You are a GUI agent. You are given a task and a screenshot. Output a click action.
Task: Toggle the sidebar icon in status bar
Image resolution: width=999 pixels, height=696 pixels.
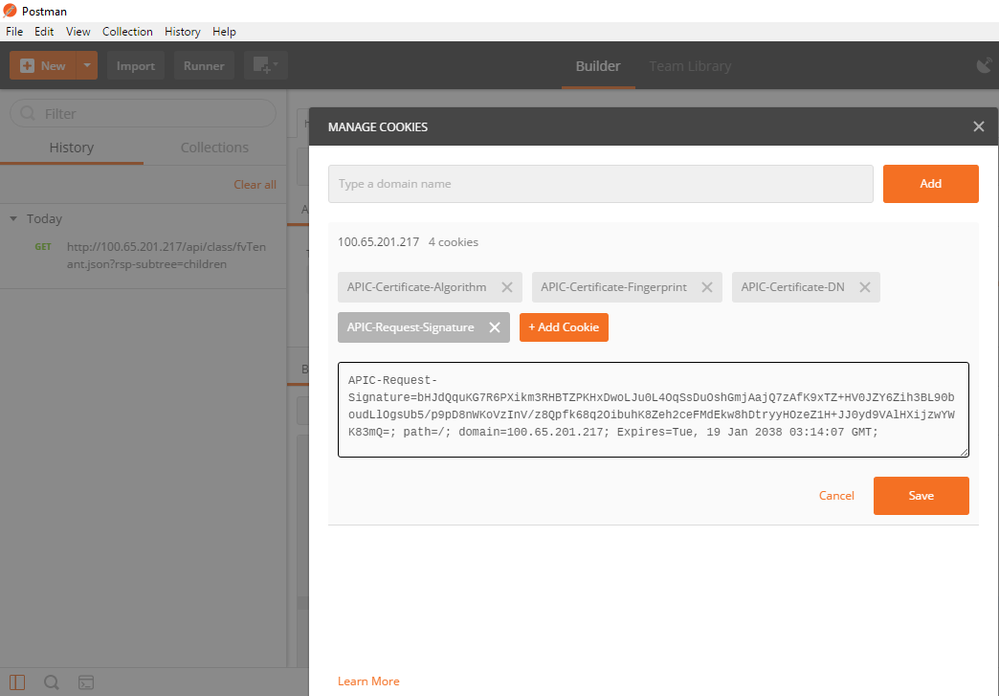click(17, 682)
